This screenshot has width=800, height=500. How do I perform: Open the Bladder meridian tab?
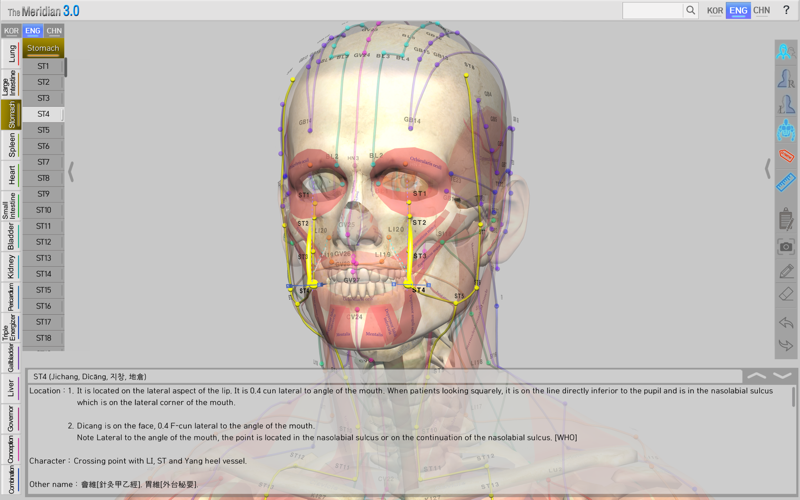11,236
